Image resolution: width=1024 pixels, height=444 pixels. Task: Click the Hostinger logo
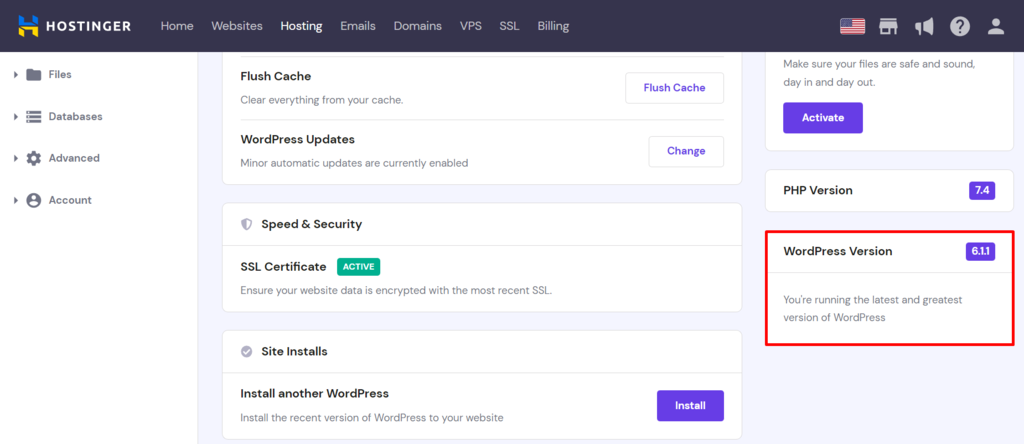coord(75,26)
